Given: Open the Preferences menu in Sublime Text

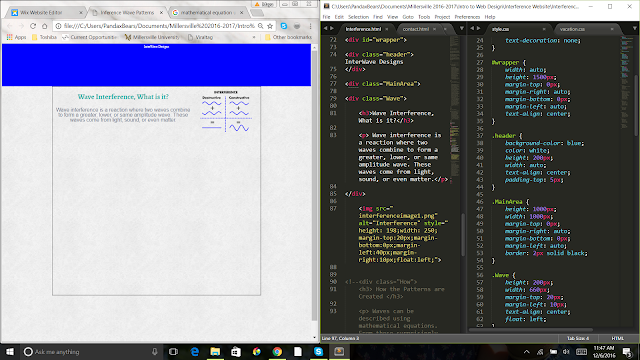Looking at the screenshot, I should 467,17.
